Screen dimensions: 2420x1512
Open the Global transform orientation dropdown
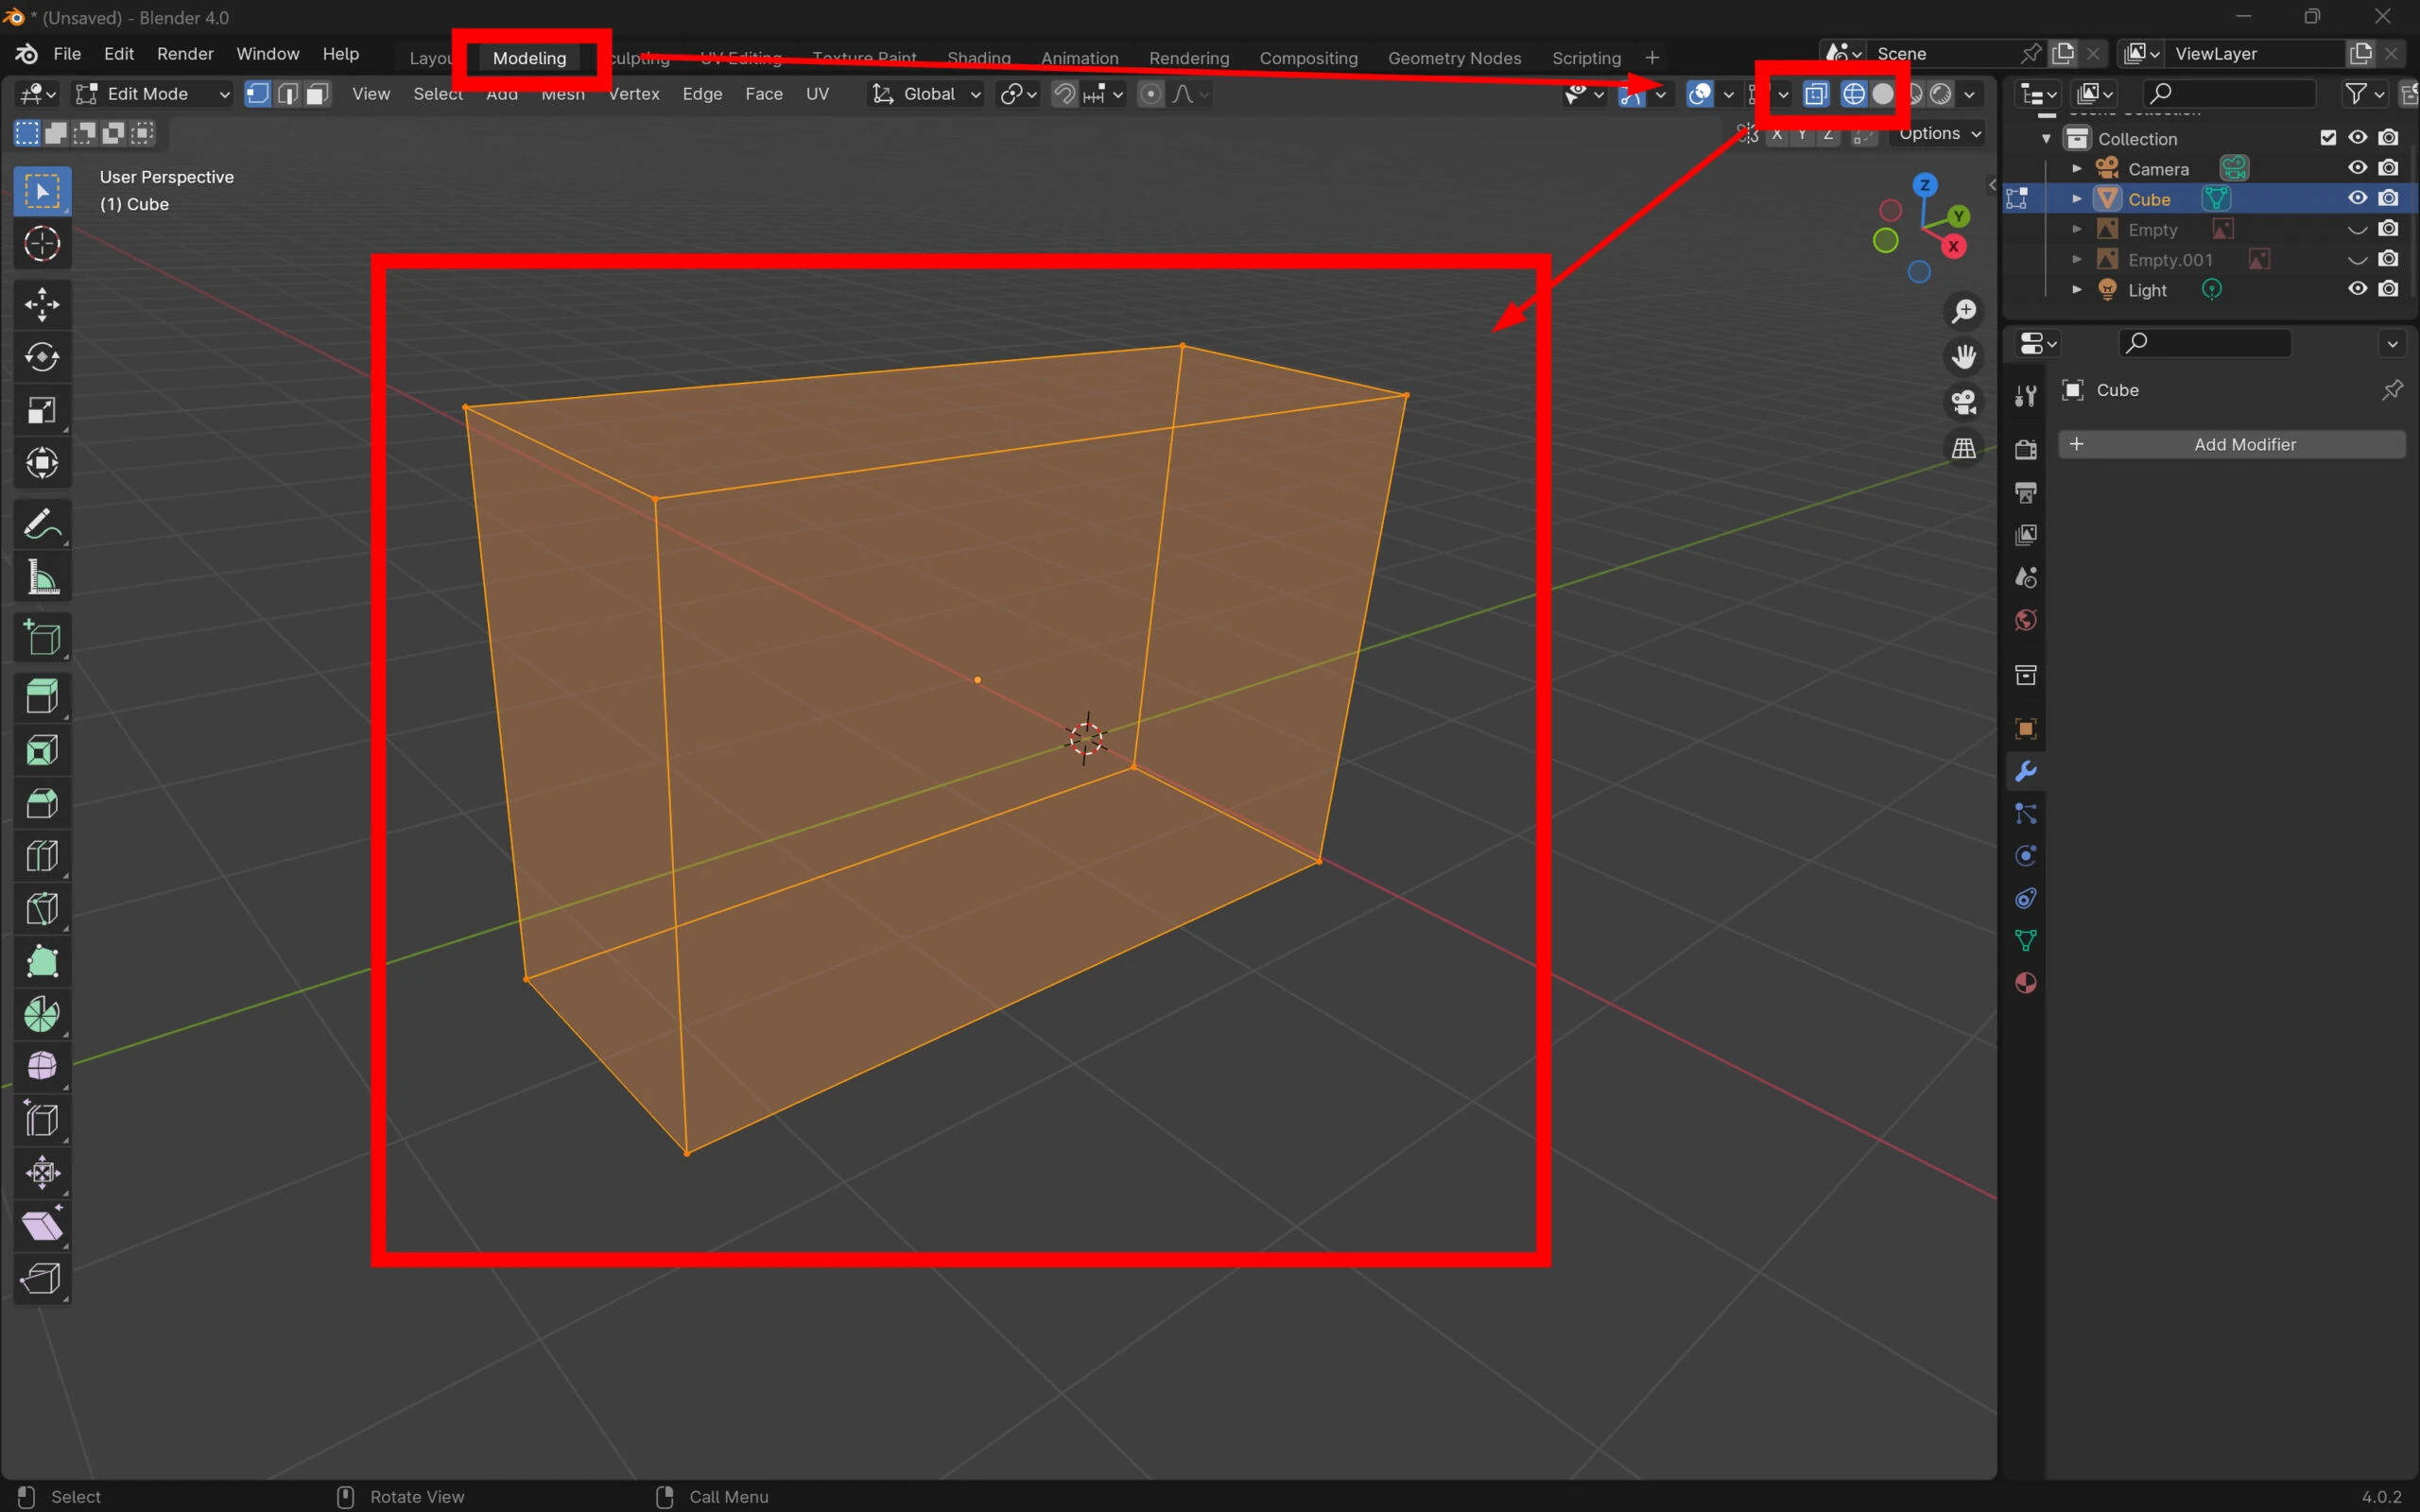click(927, 94)
